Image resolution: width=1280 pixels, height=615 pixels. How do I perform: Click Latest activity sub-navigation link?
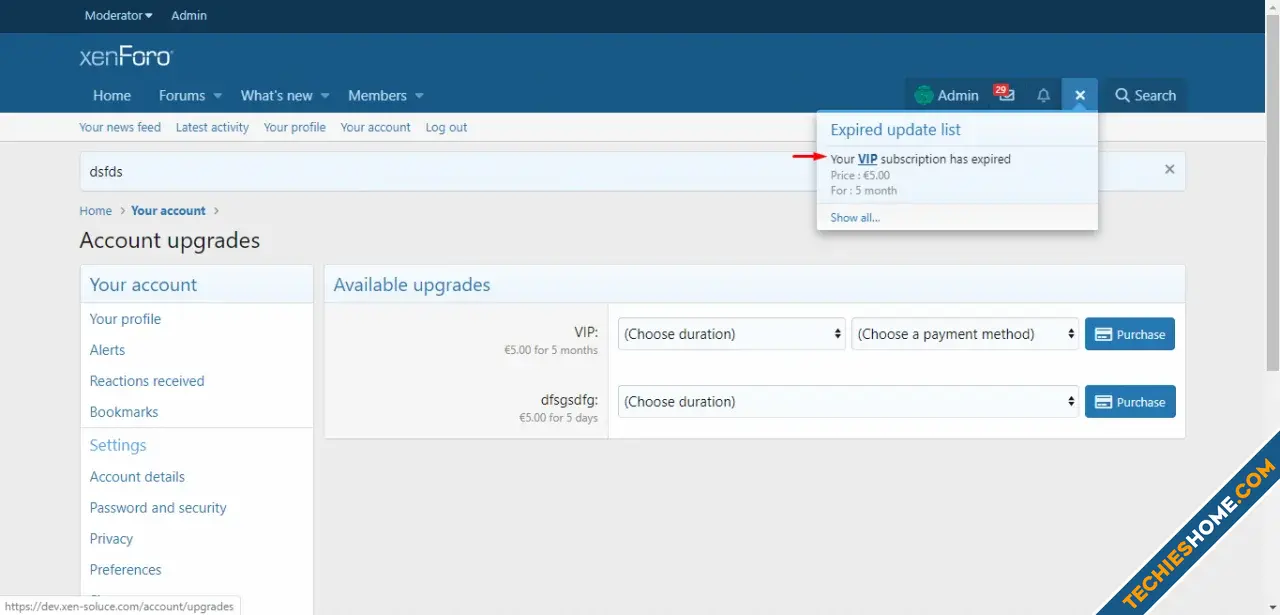point(212,127)
